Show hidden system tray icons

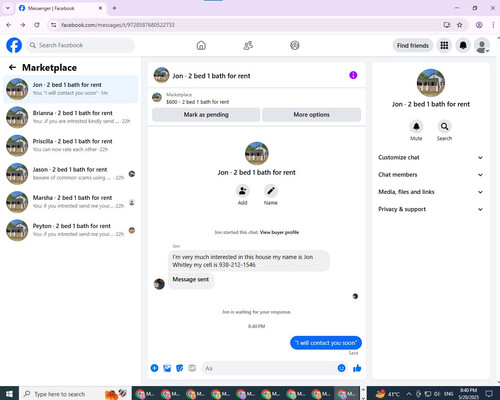pyautogui.click(x=409, y=394)
